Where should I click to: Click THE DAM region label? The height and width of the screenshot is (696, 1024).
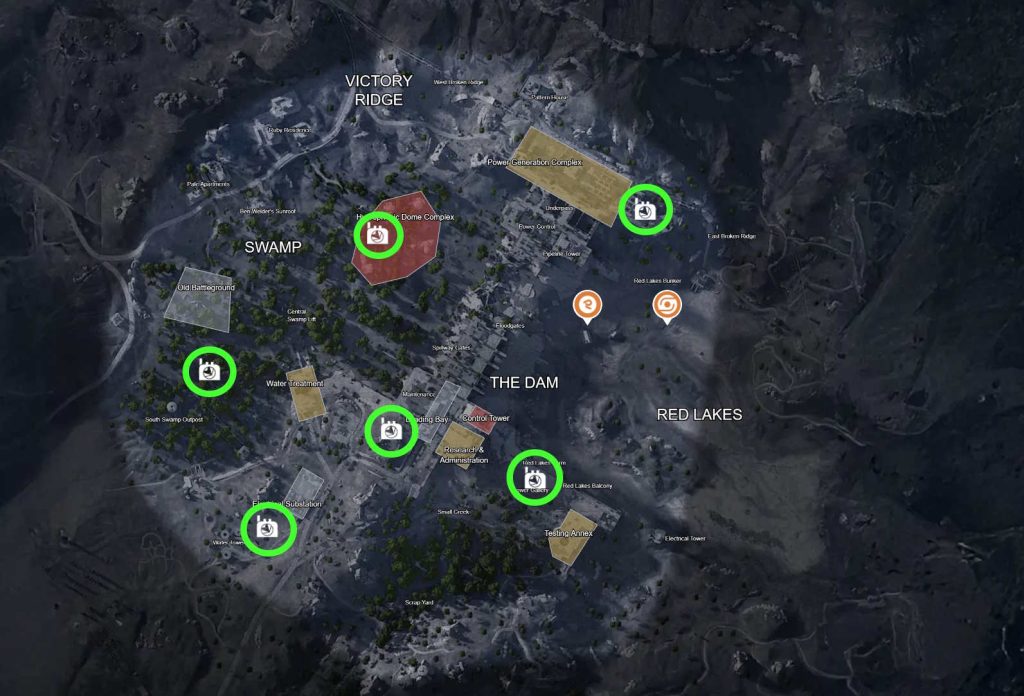click(x=524, y=383)
